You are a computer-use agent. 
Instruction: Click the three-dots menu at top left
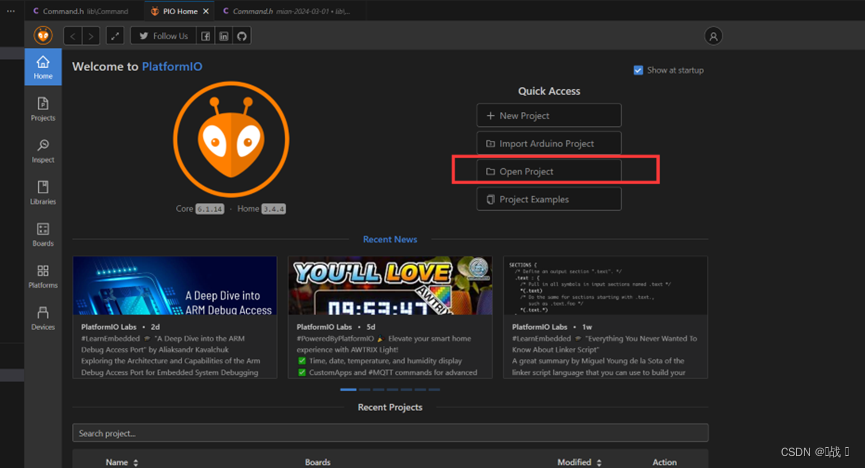(11, 11)
